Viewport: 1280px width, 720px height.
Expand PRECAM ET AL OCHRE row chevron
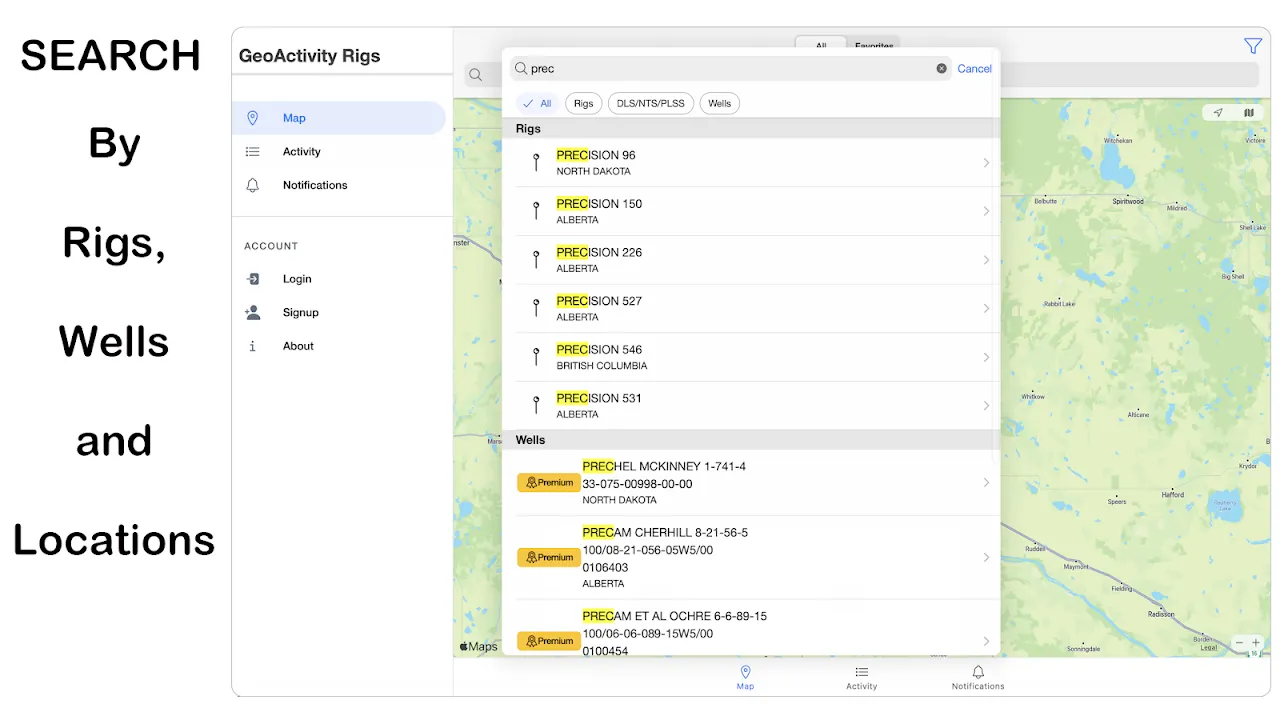tap(986, 641)
